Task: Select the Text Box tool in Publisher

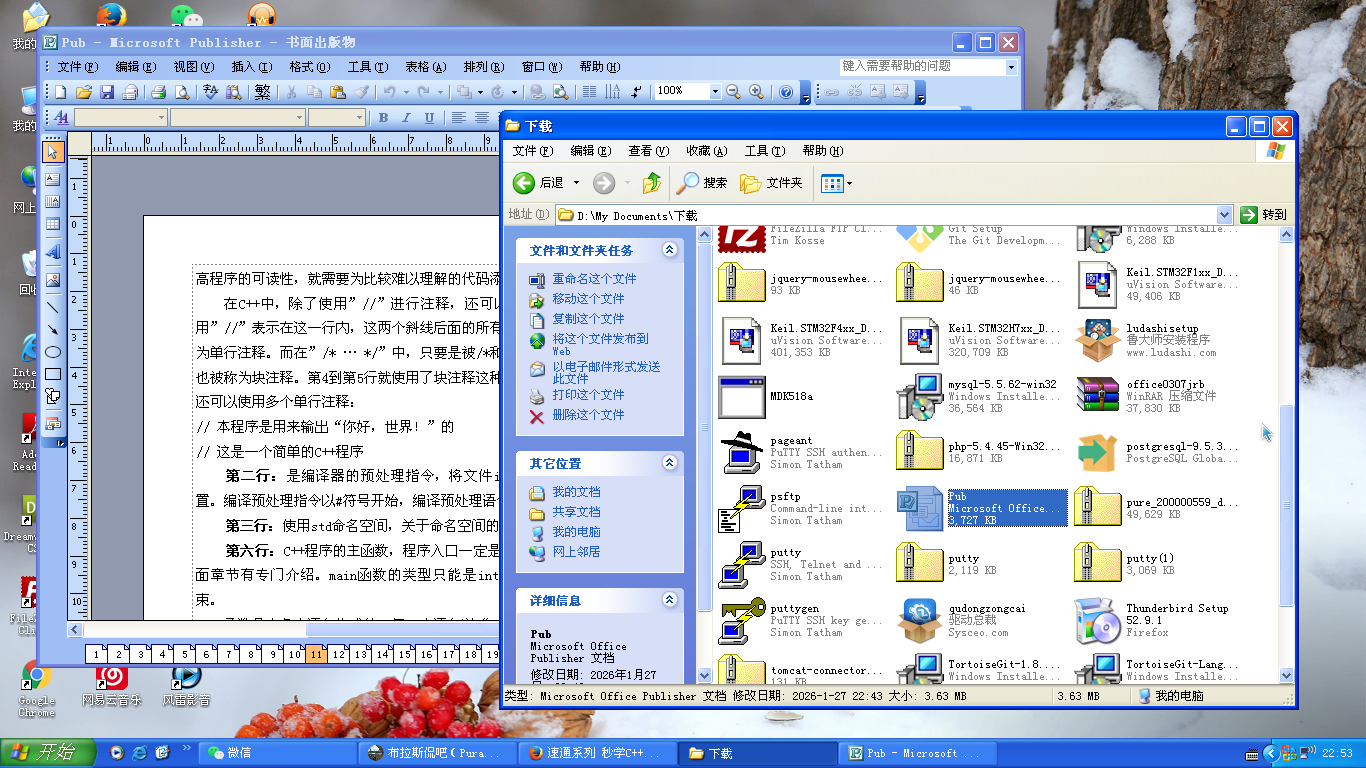Action: 53,178
